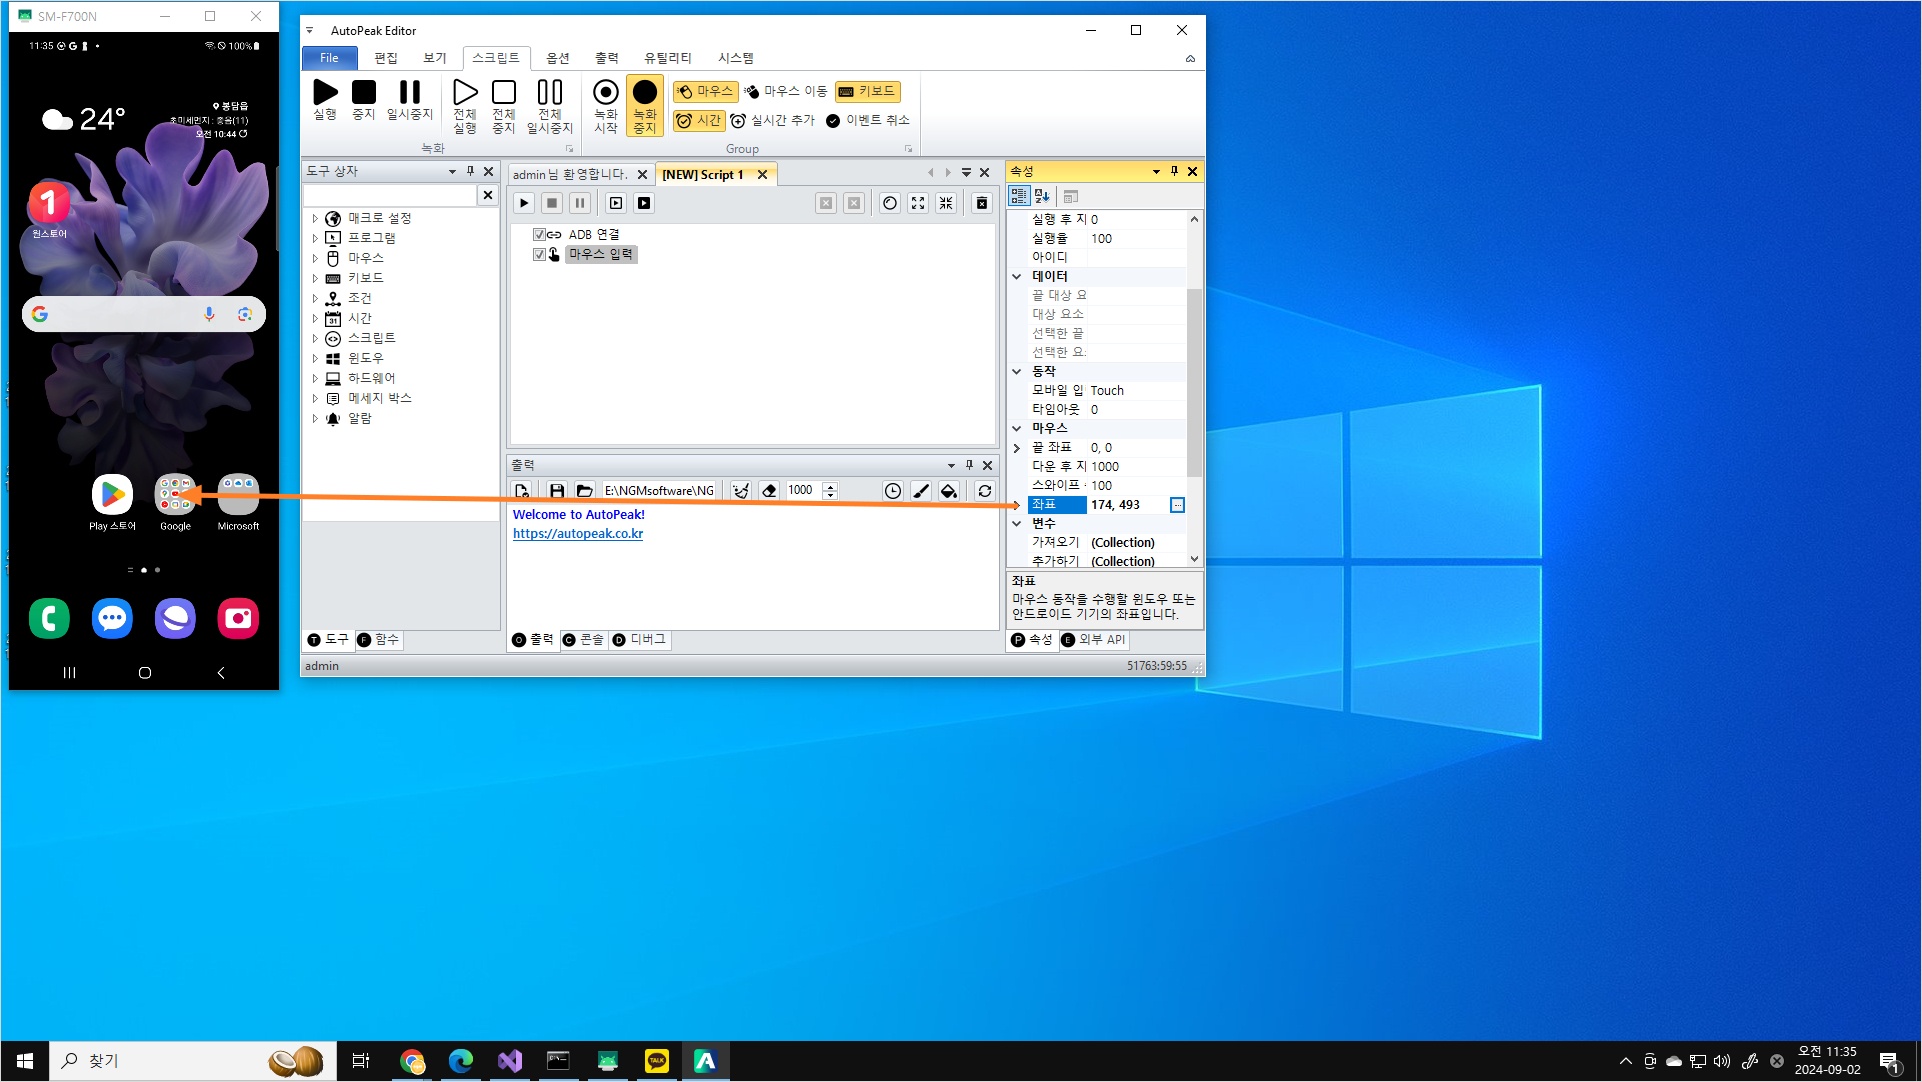This screenshot has width=1922, height=1082.
Task: Click the eraser icon in output toolbar
Action: tap(769, 491)
